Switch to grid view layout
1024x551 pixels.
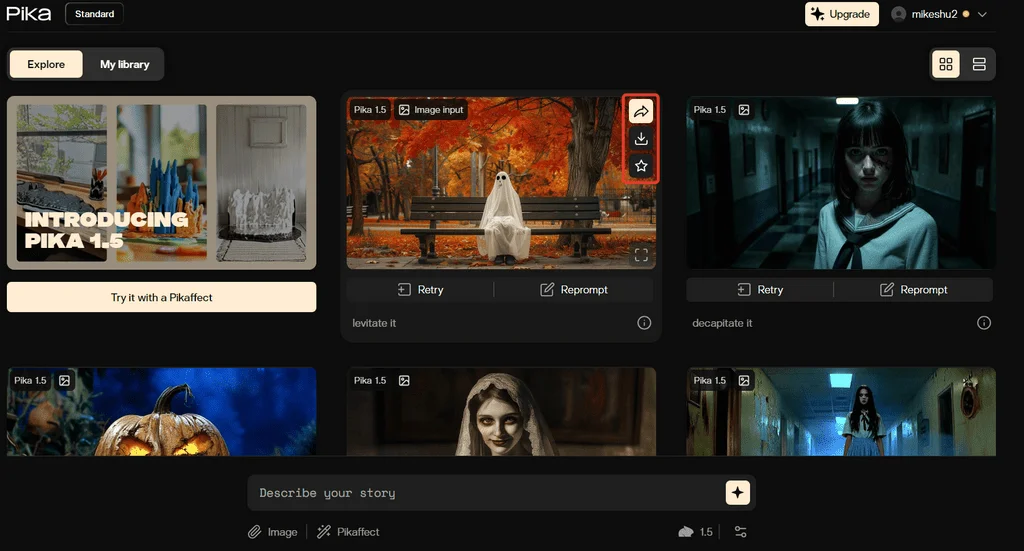pos(945,64)
